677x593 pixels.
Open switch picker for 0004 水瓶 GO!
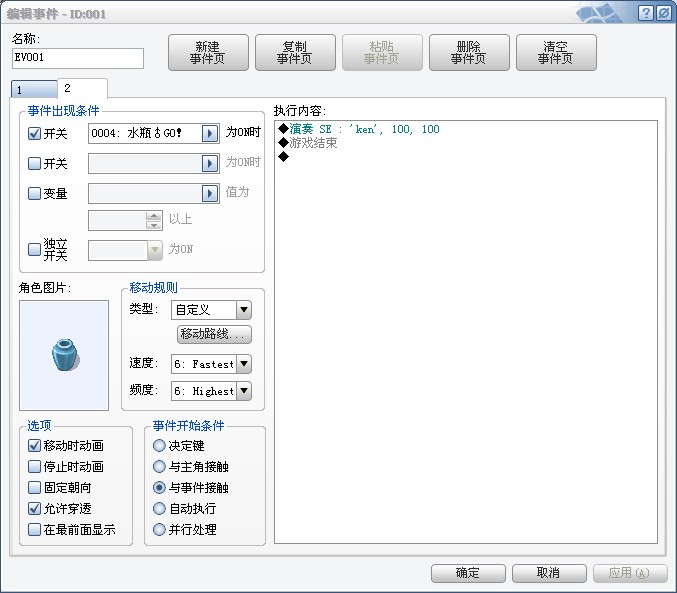(x=210, y=133)
